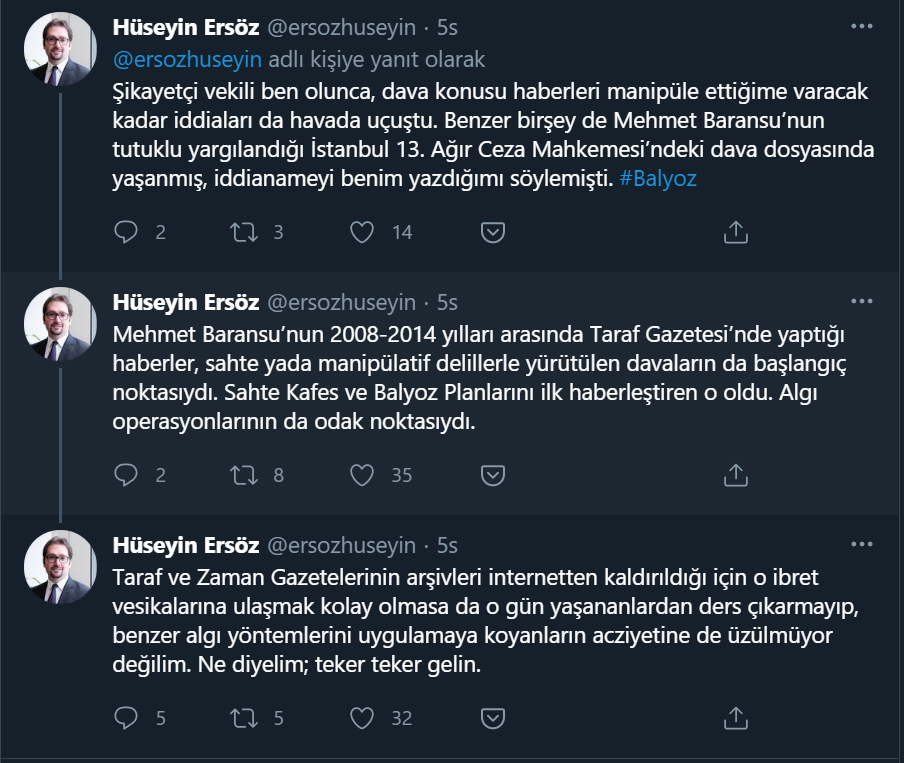Open the @ersozhuseyin mention in reply line

(186, 59)
